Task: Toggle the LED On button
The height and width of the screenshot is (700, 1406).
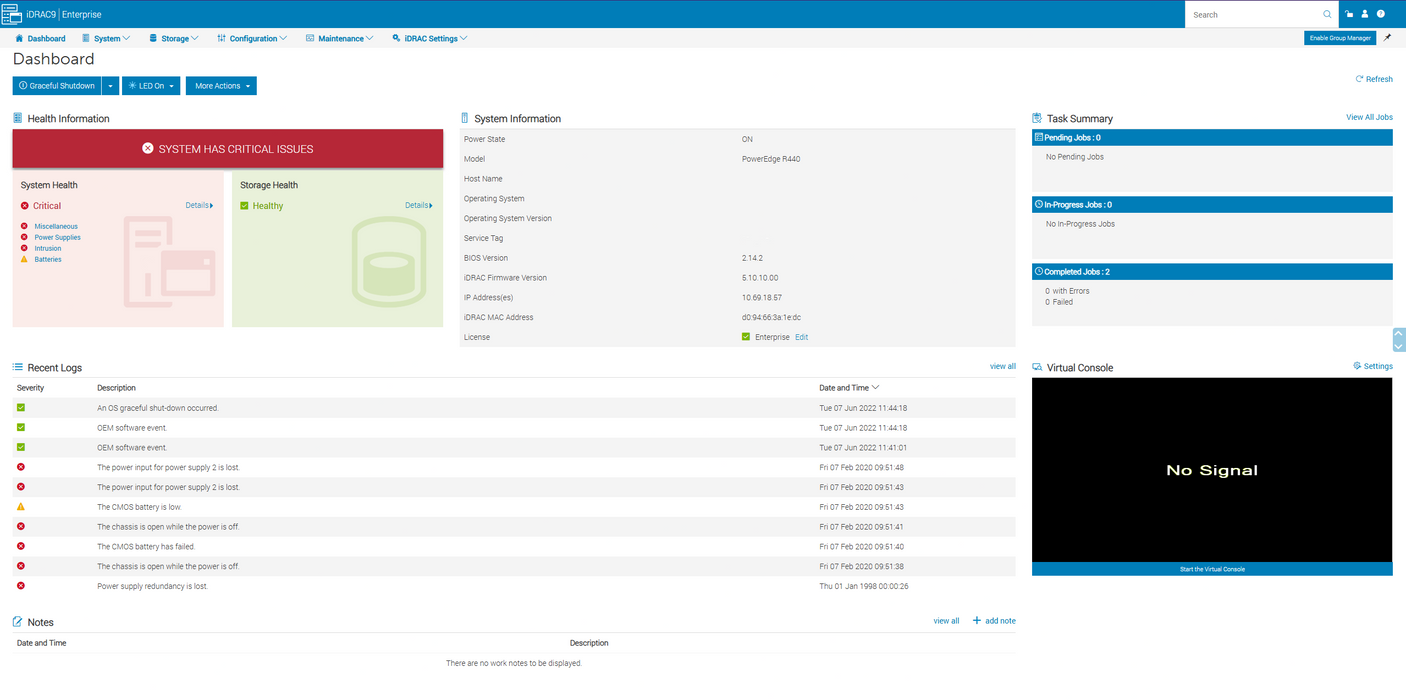Action: pyautogui.click(x=151, y=86)
